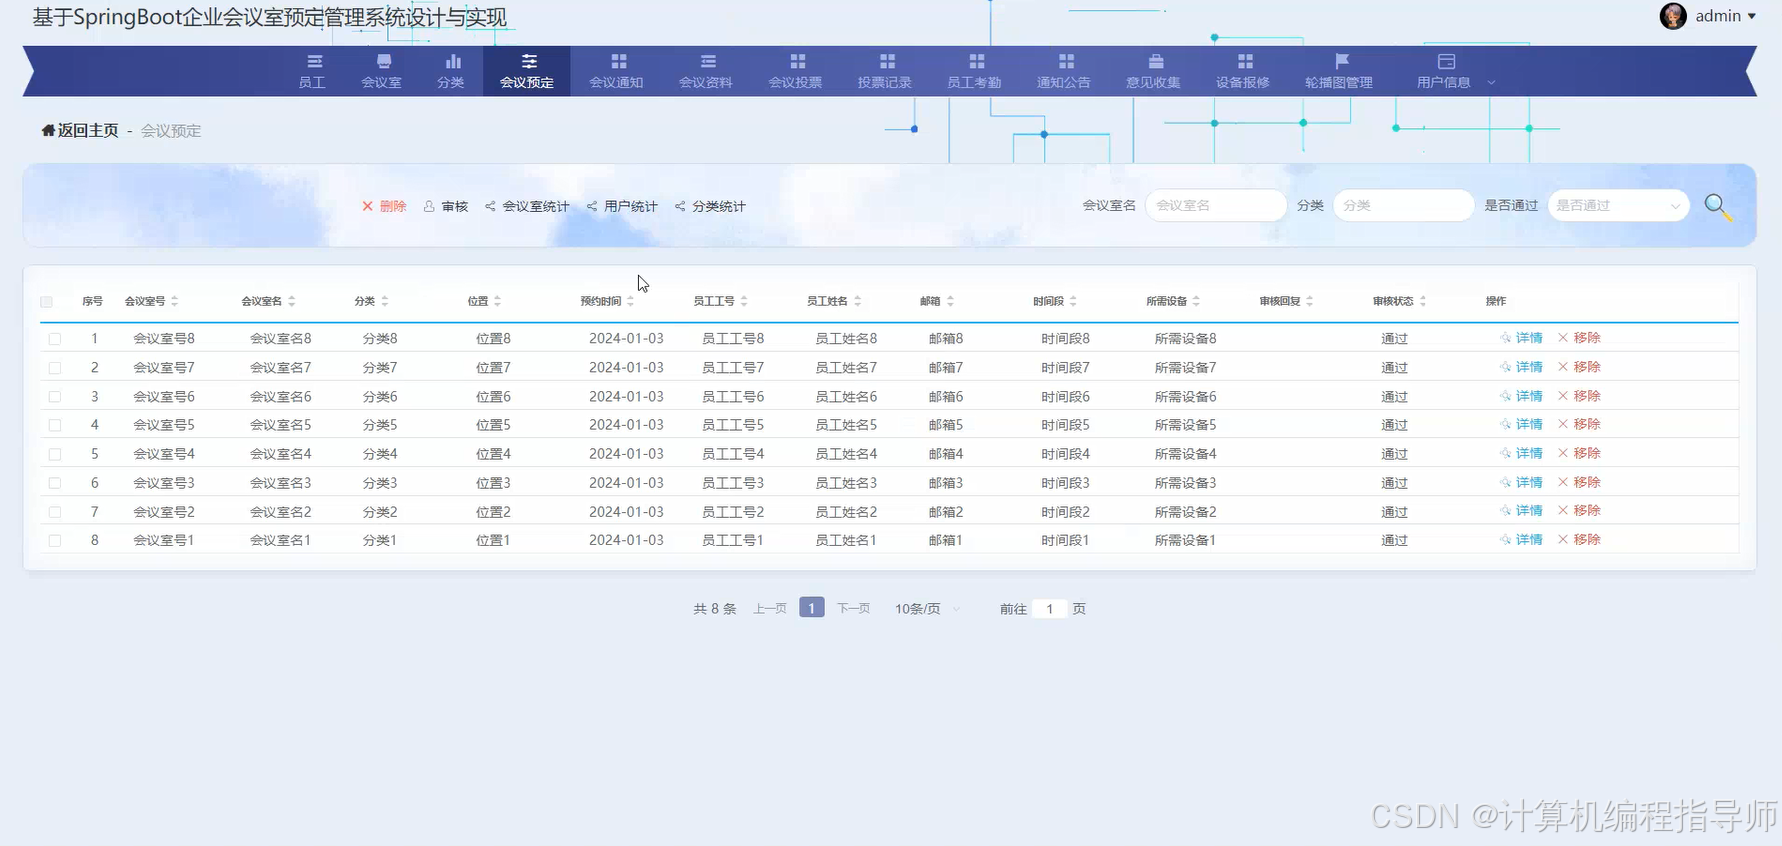
Task: Open the 是否通过 dropdown filter
Action: click(x=1618, y=205)
